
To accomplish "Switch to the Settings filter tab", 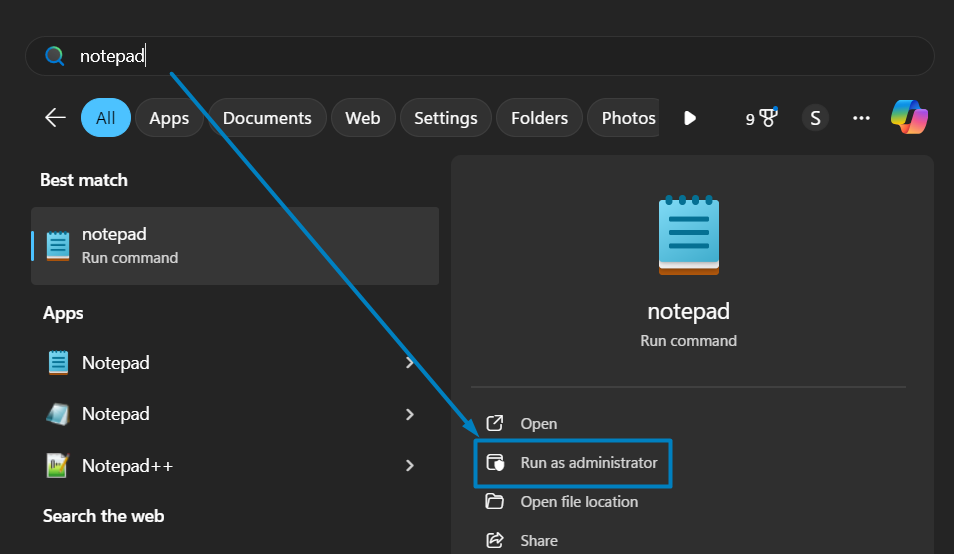I will [x=445, y=117].
